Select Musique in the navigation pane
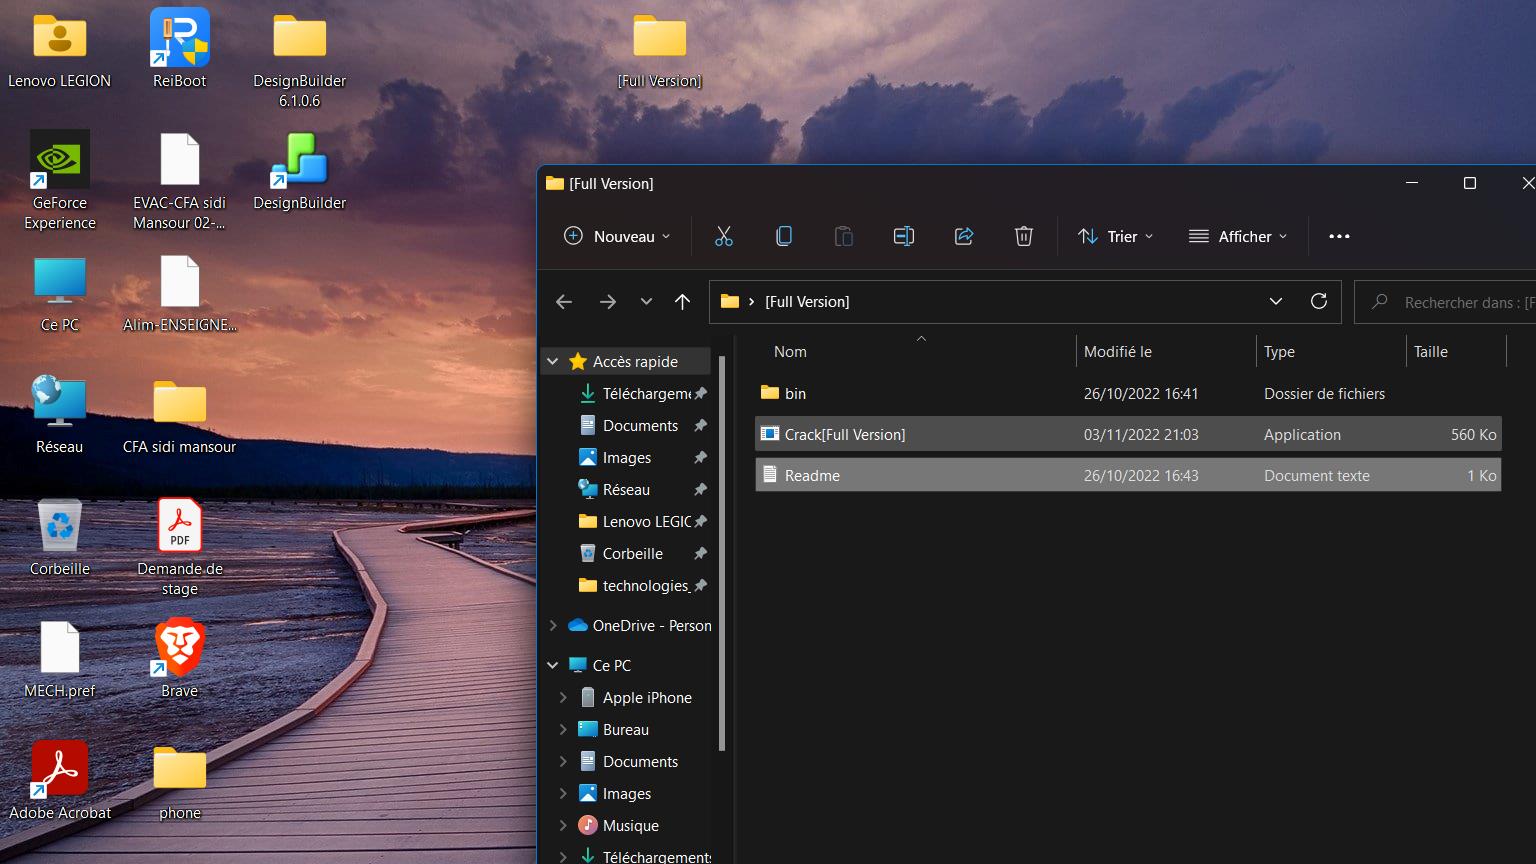This screenshot has height=864, width=1536. coord(630,825)
